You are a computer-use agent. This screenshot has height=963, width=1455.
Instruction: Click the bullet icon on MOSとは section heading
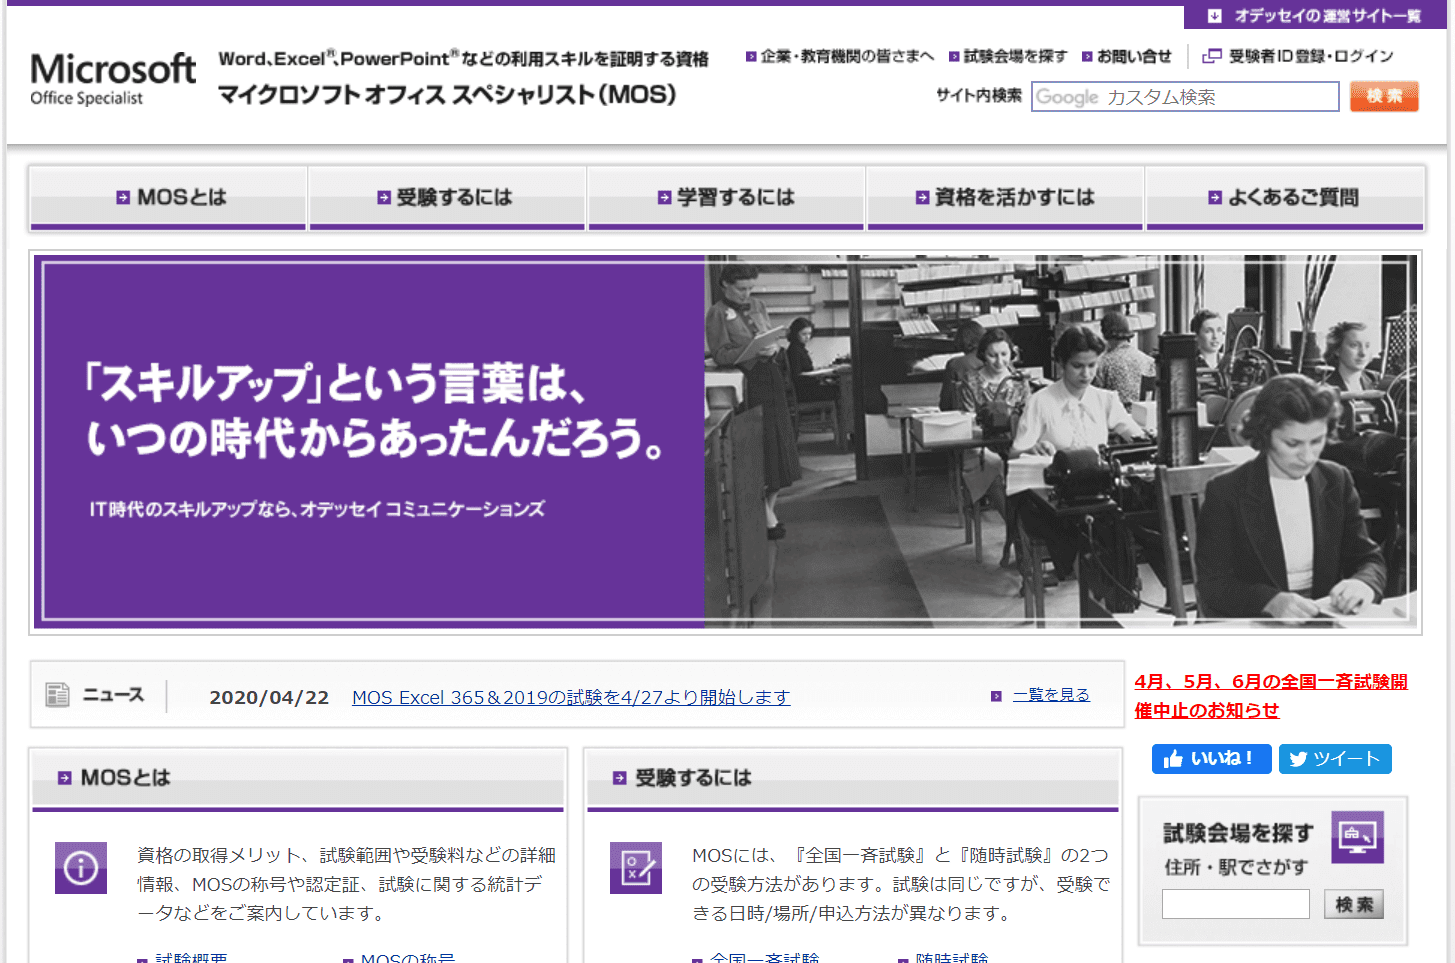point(65,778)
